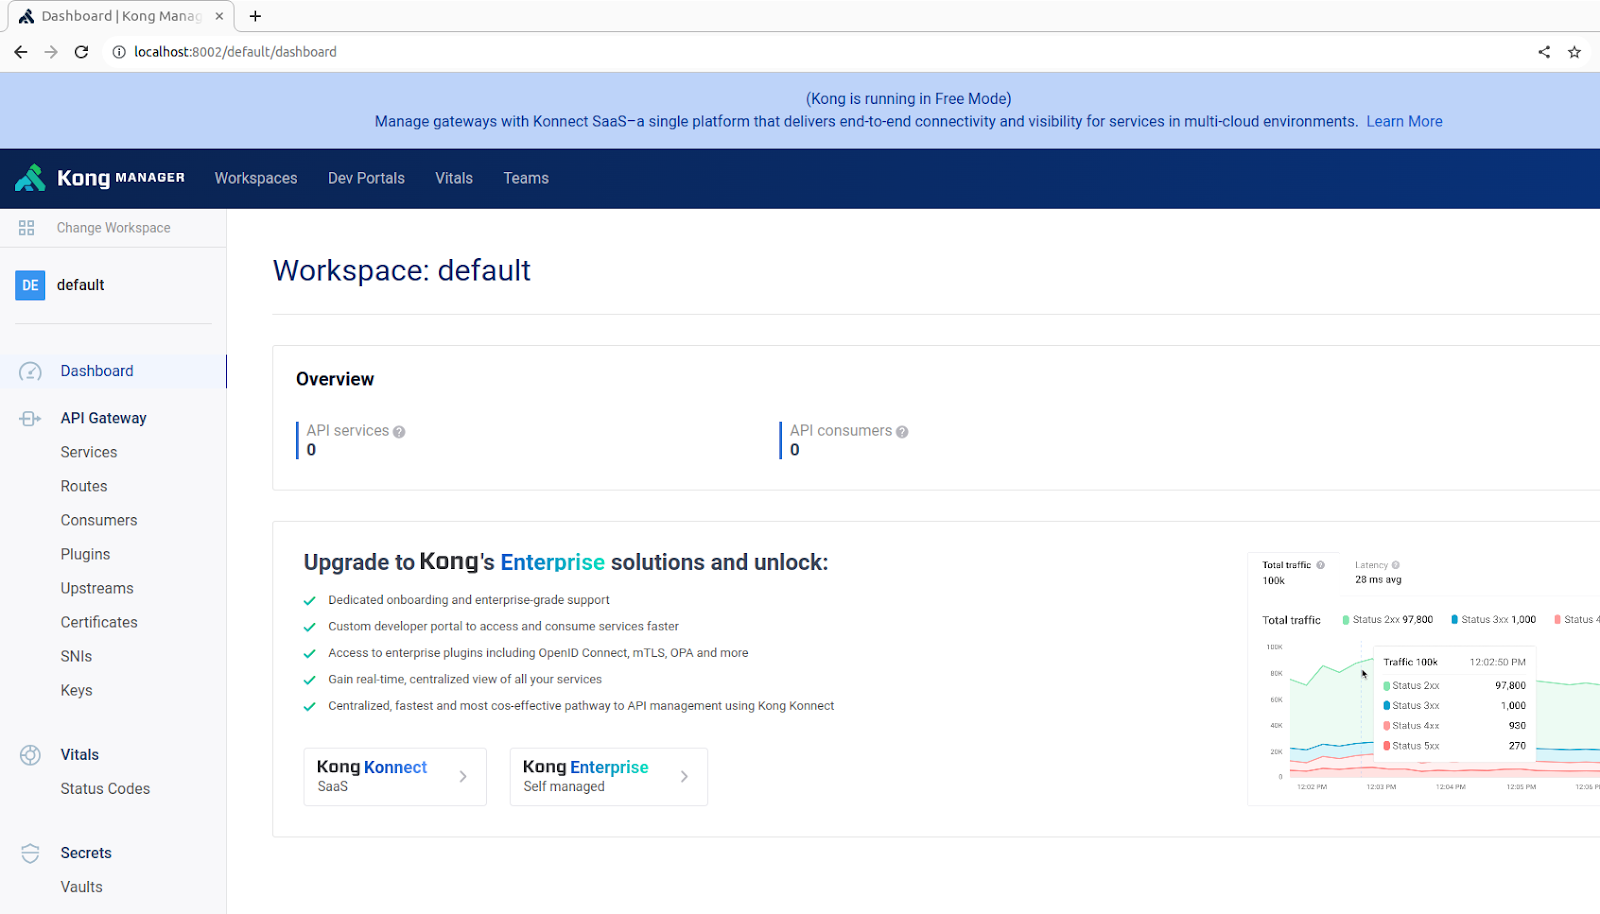Open Services in sidebar

[89, 452]
